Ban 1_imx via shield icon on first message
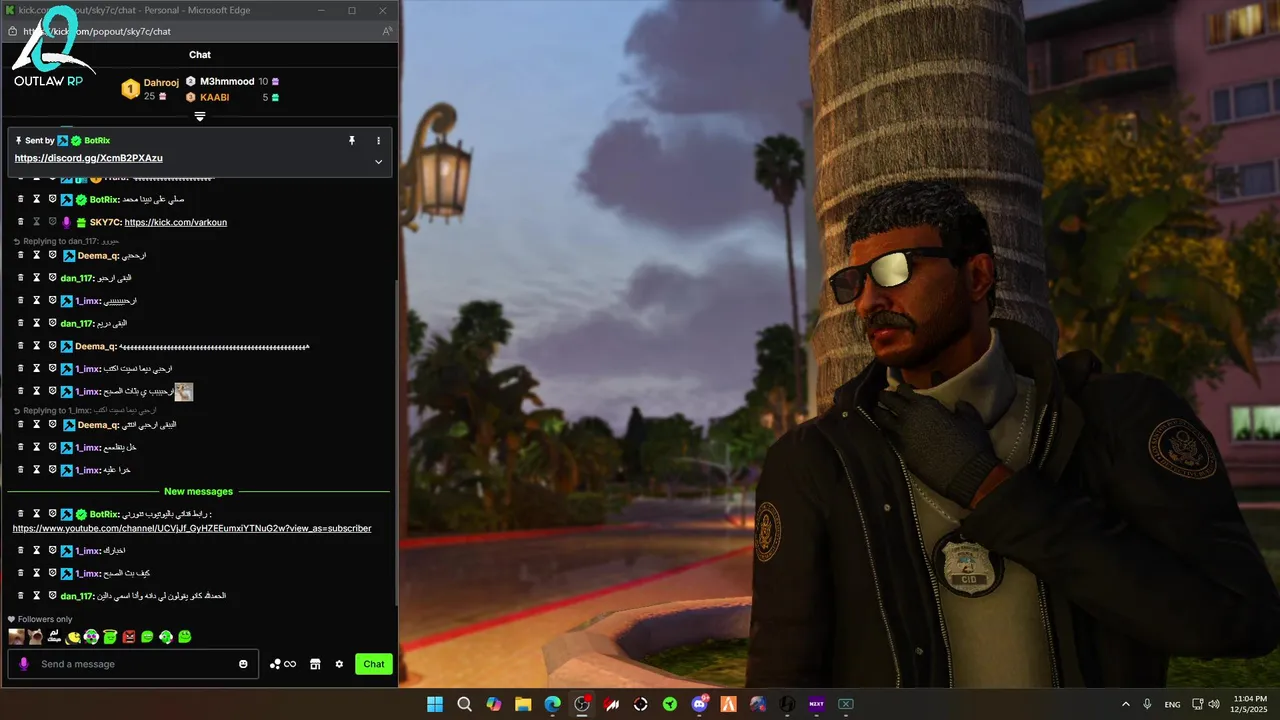Viewport: 1280px width, 720px height. (x=52, y=300)
